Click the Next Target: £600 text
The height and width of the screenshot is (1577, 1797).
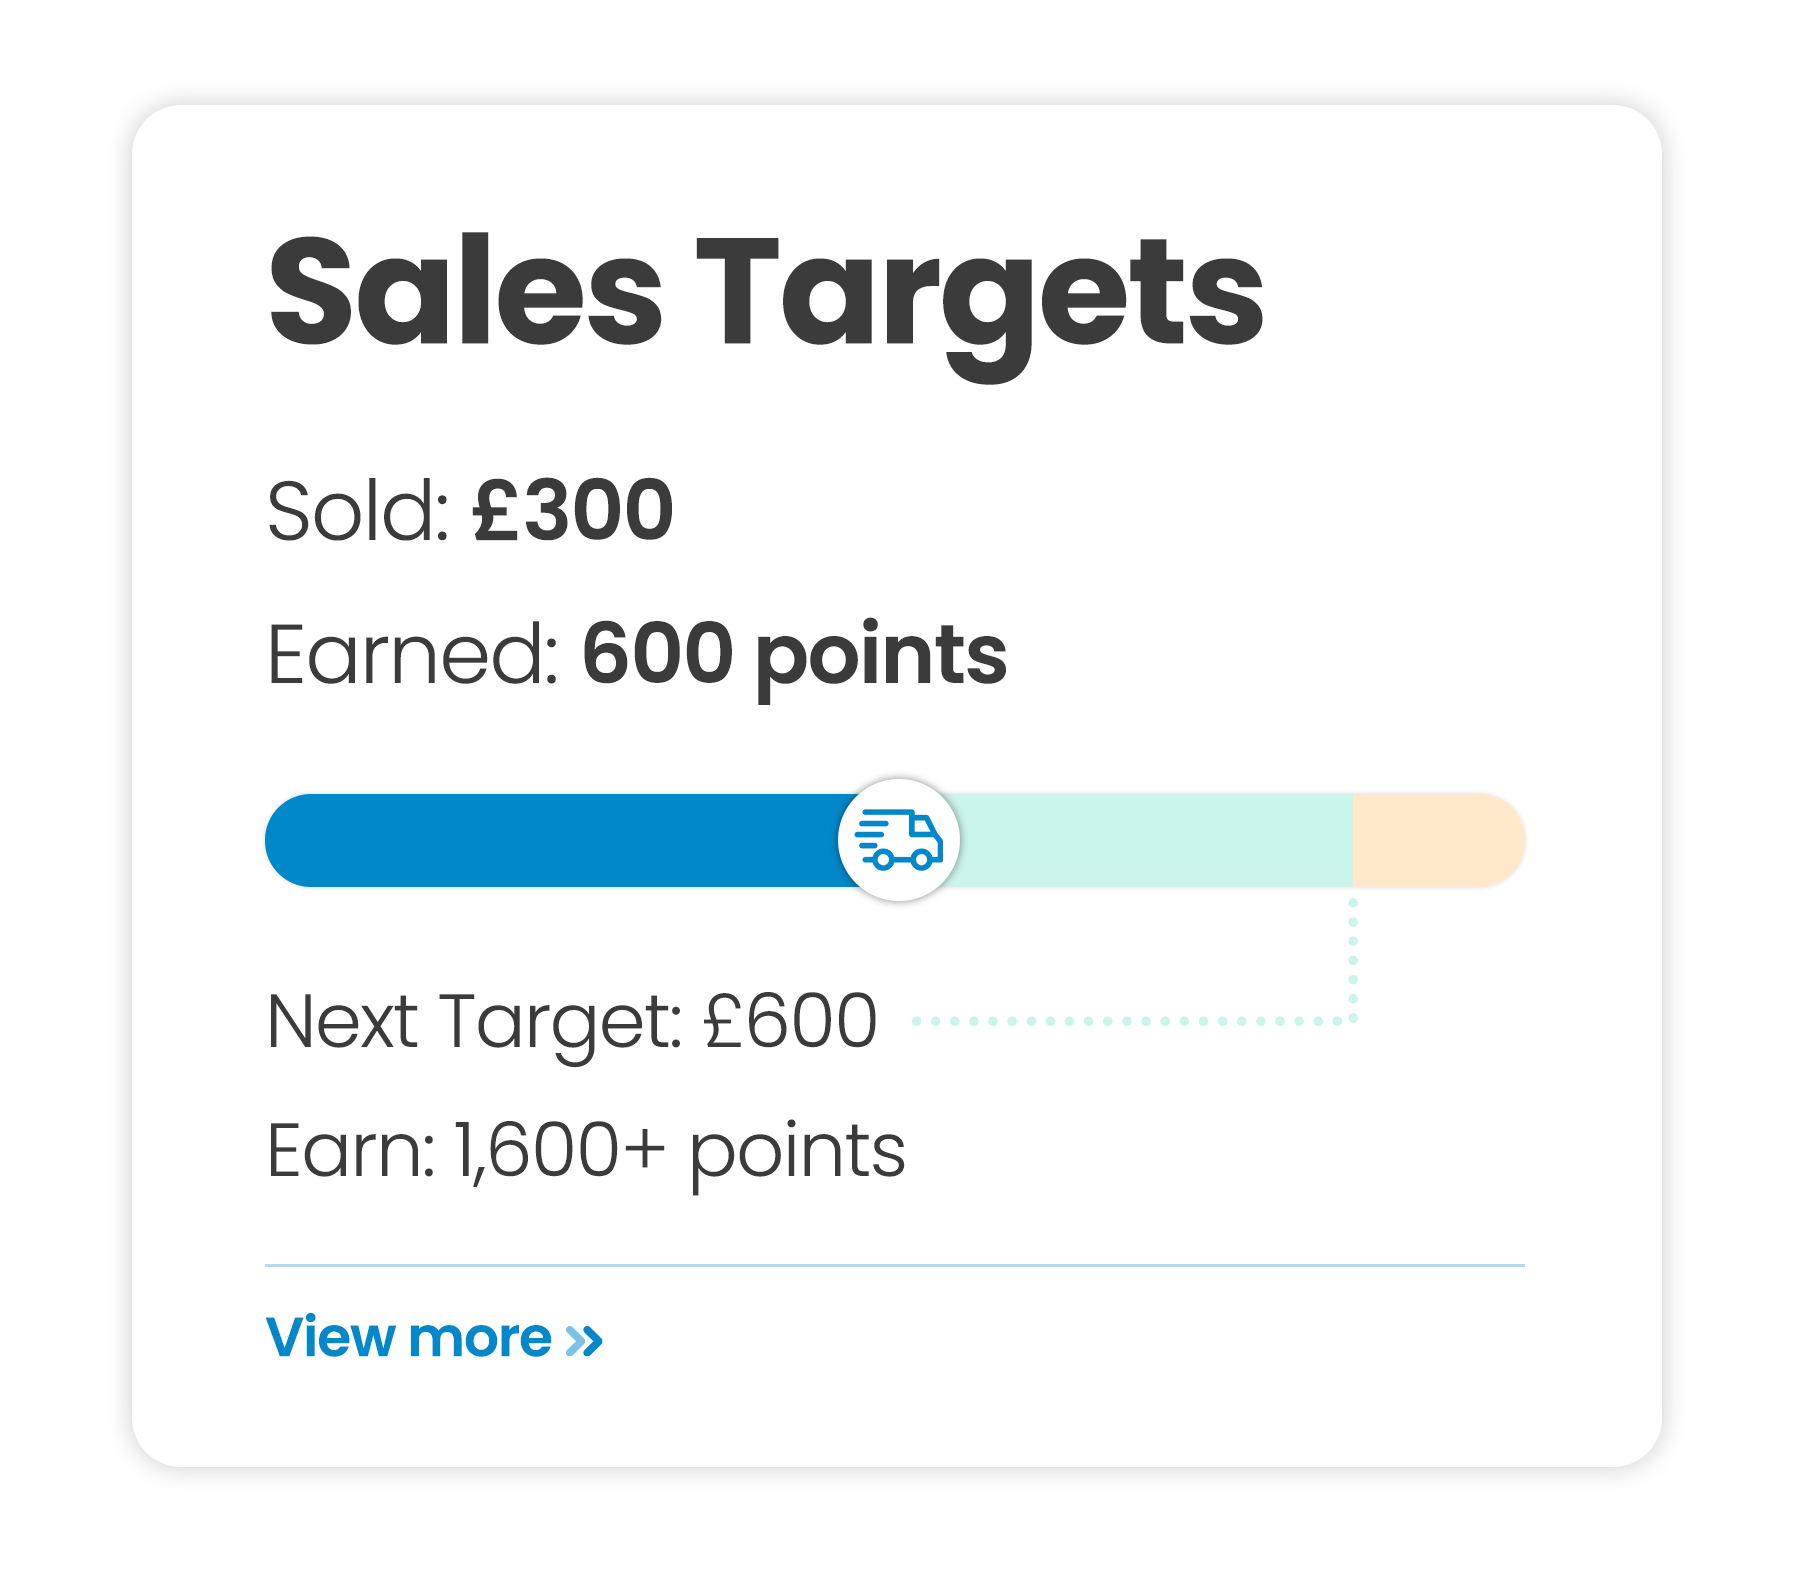click(x=570, y=1020)
